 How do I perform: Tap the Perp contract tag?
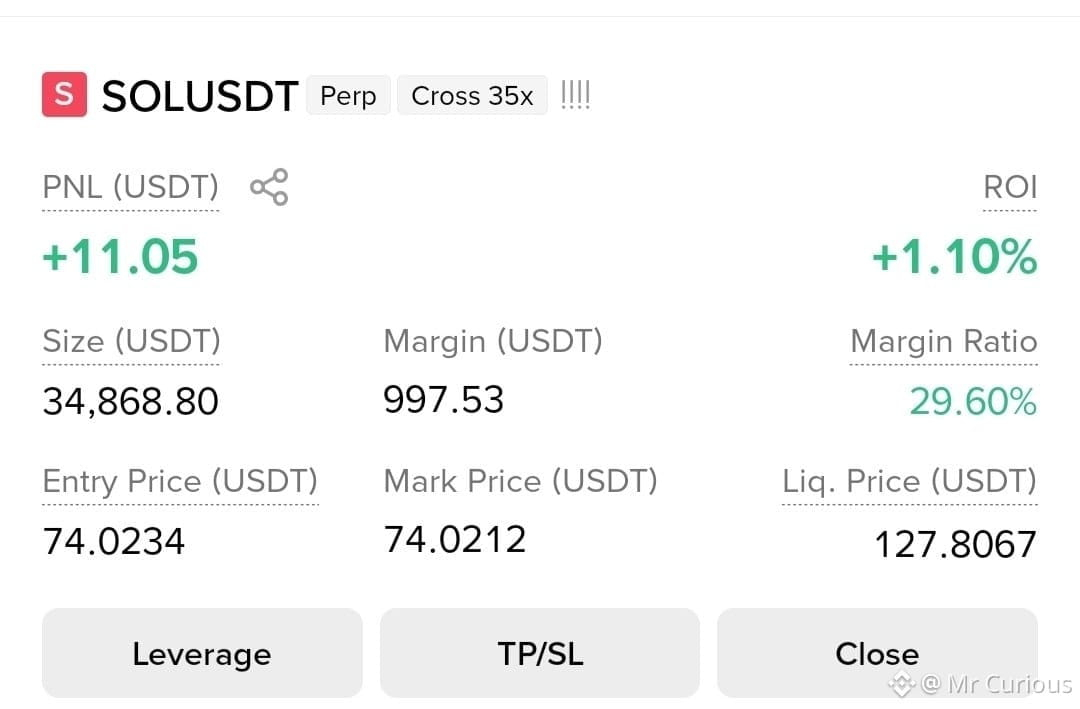349,96
